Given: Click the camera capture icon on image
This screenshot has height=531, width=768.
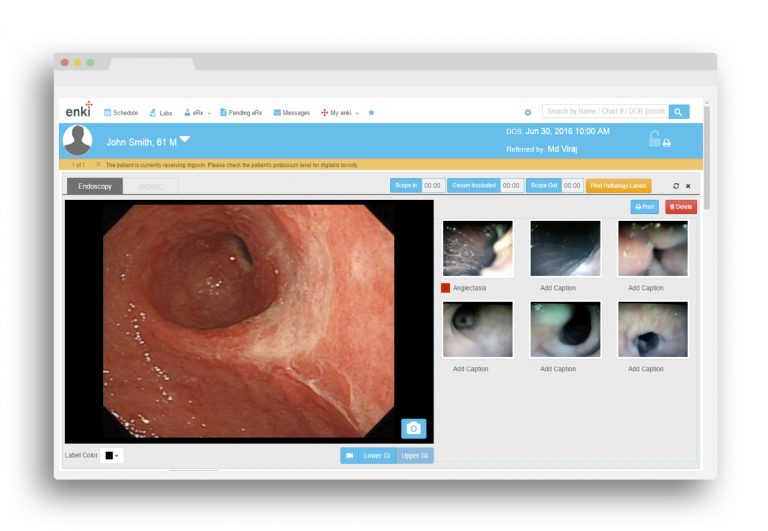Looking at the screenshot, I should (x=413, y=428).
